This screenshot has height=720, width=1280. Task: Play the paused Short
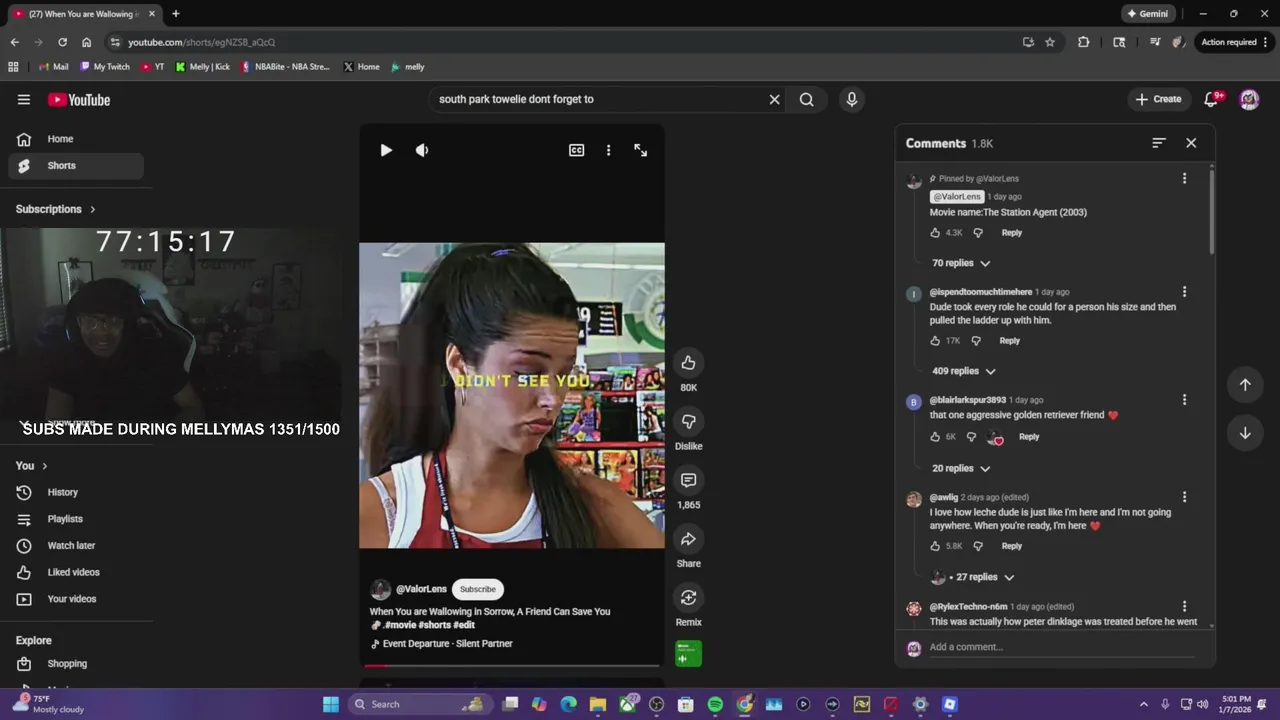click(x=386, y=150)
